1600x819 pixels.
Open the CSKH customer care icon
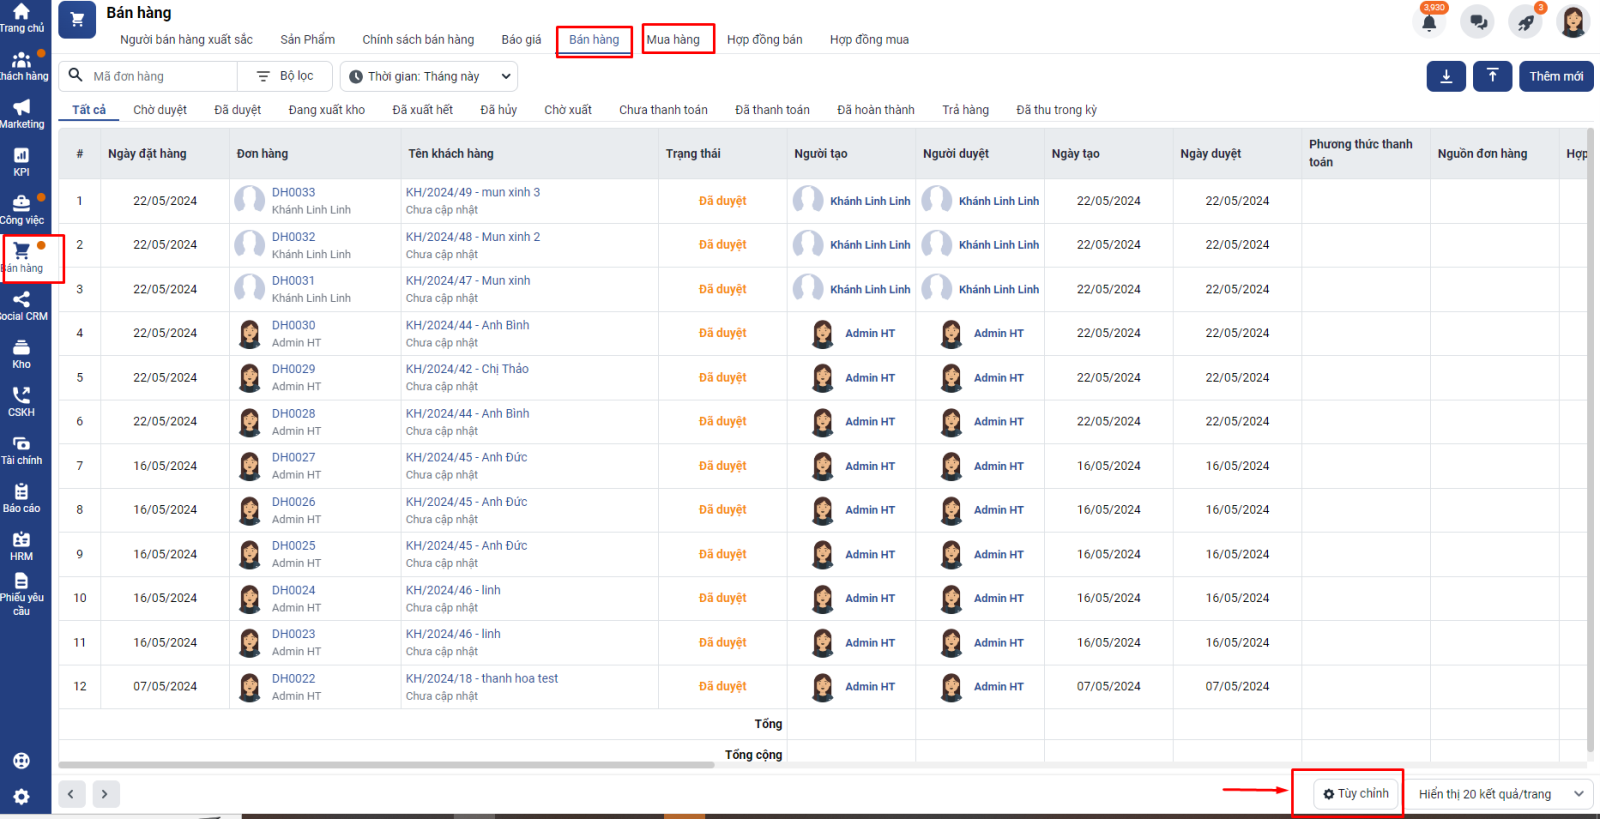(21, 401)
